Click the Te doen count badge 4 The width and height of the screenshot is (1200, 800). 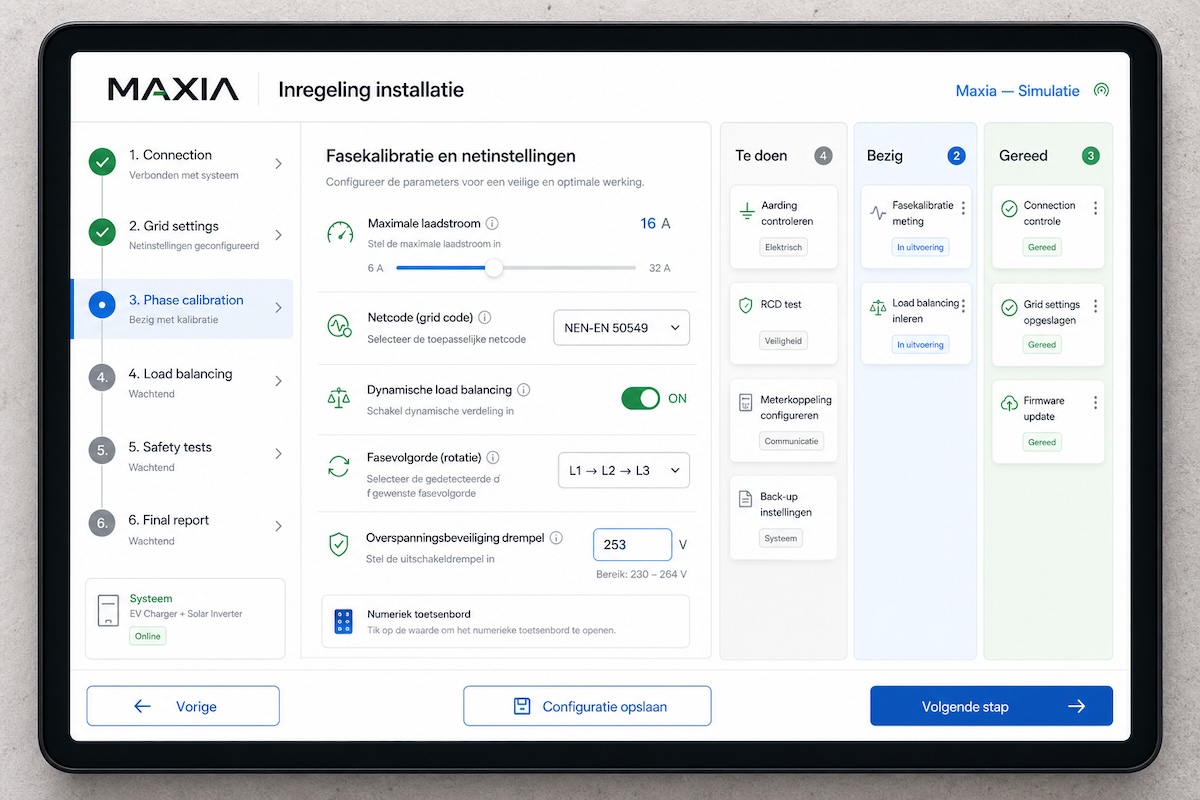[x=823, y=156]
